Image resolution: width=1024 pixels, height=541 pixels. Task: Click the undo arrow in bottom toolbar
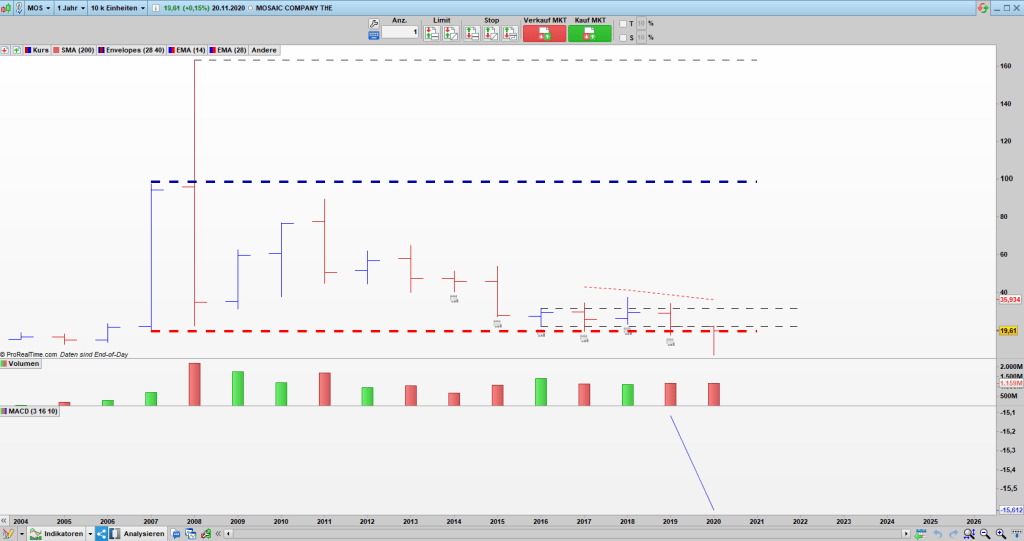[938, 534]
